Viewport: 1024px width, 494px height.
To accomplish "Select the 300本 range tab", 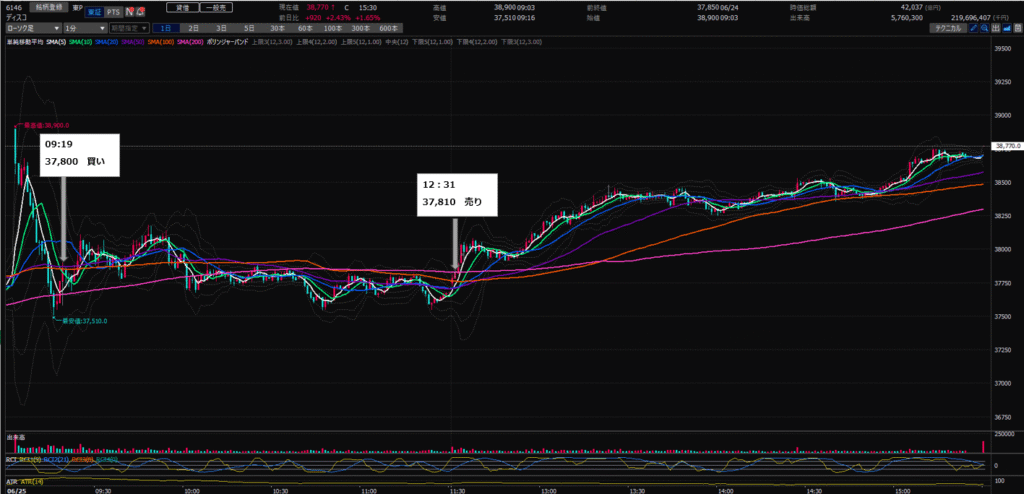I will coord(361,29).
